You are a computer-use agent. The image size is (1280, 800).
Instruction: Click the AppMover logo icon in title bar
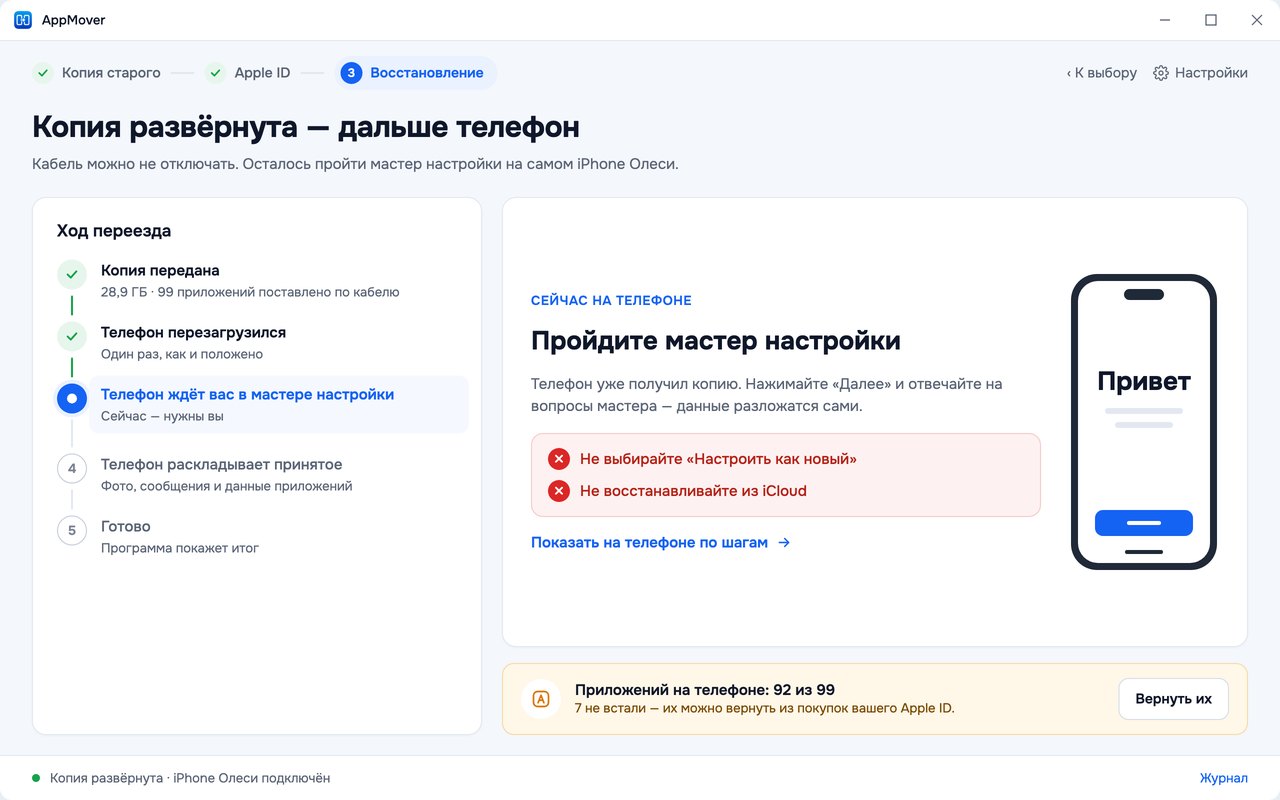[23, 20]
